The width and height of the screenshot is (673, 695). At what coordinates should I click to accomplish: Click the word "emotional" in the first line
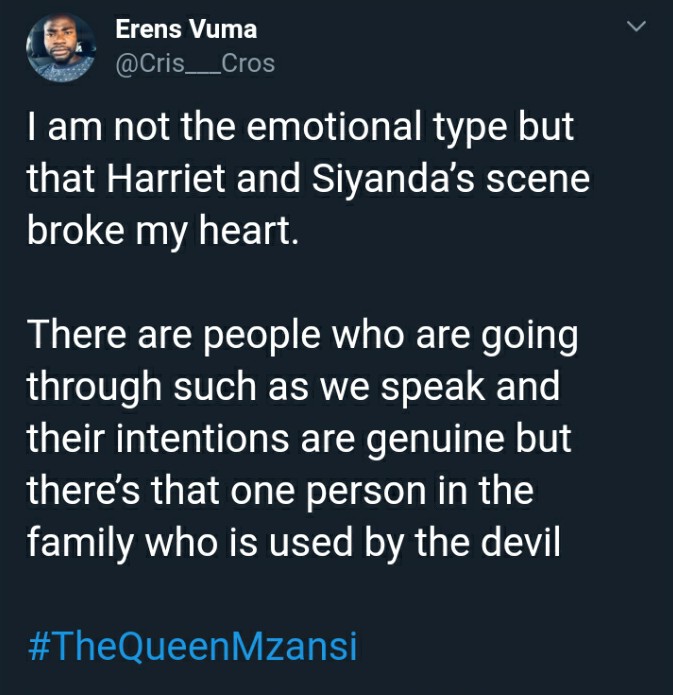coord(334,126)
